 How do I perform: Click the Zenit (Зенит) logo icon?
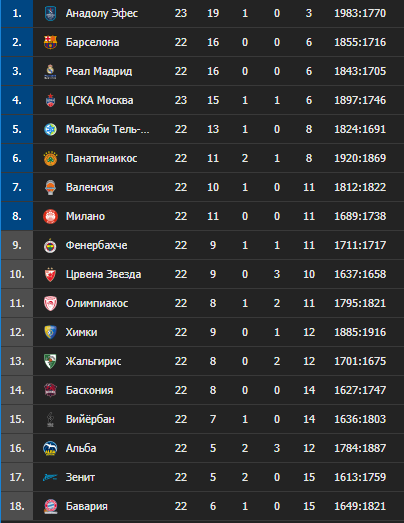tap(50, 477)
